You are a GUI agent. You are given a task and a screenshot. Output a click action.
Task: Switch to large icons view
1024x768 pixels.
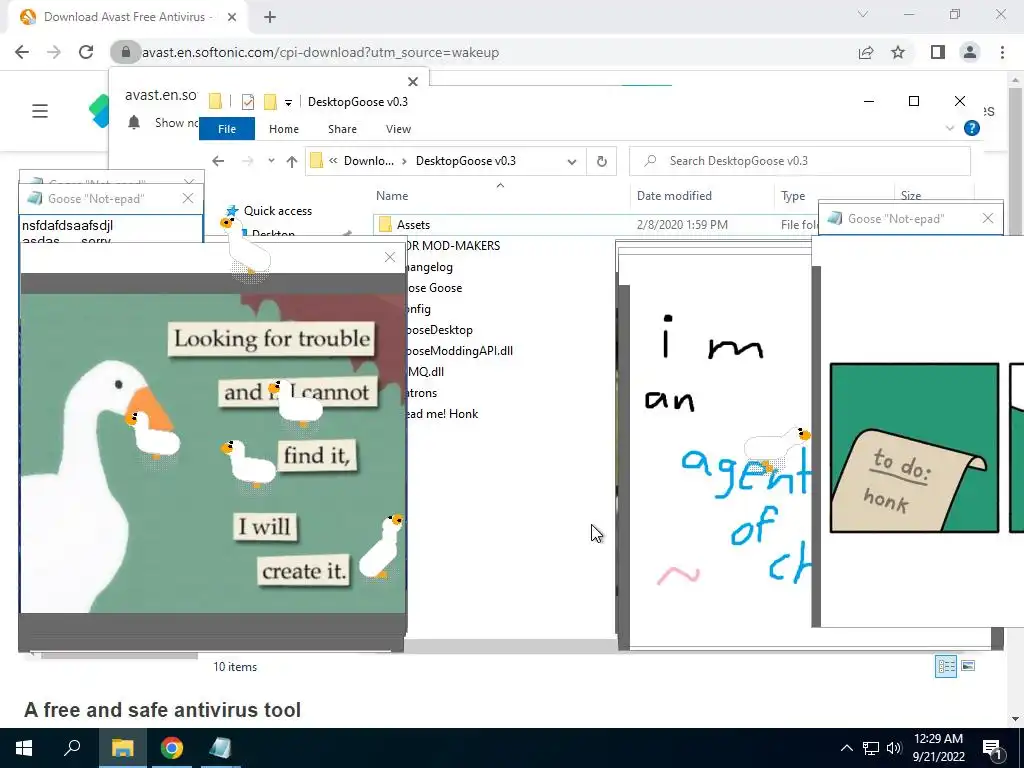[968, 666]
